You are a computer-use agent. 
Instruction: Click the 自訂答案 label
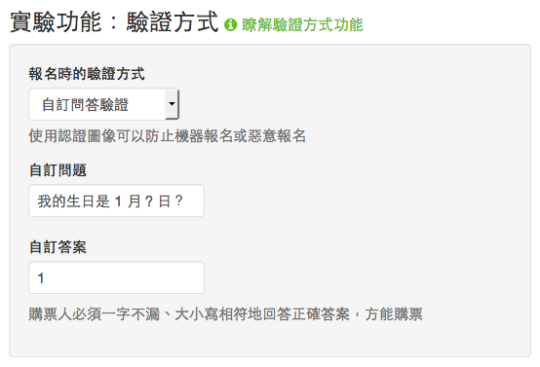[58, 247]
